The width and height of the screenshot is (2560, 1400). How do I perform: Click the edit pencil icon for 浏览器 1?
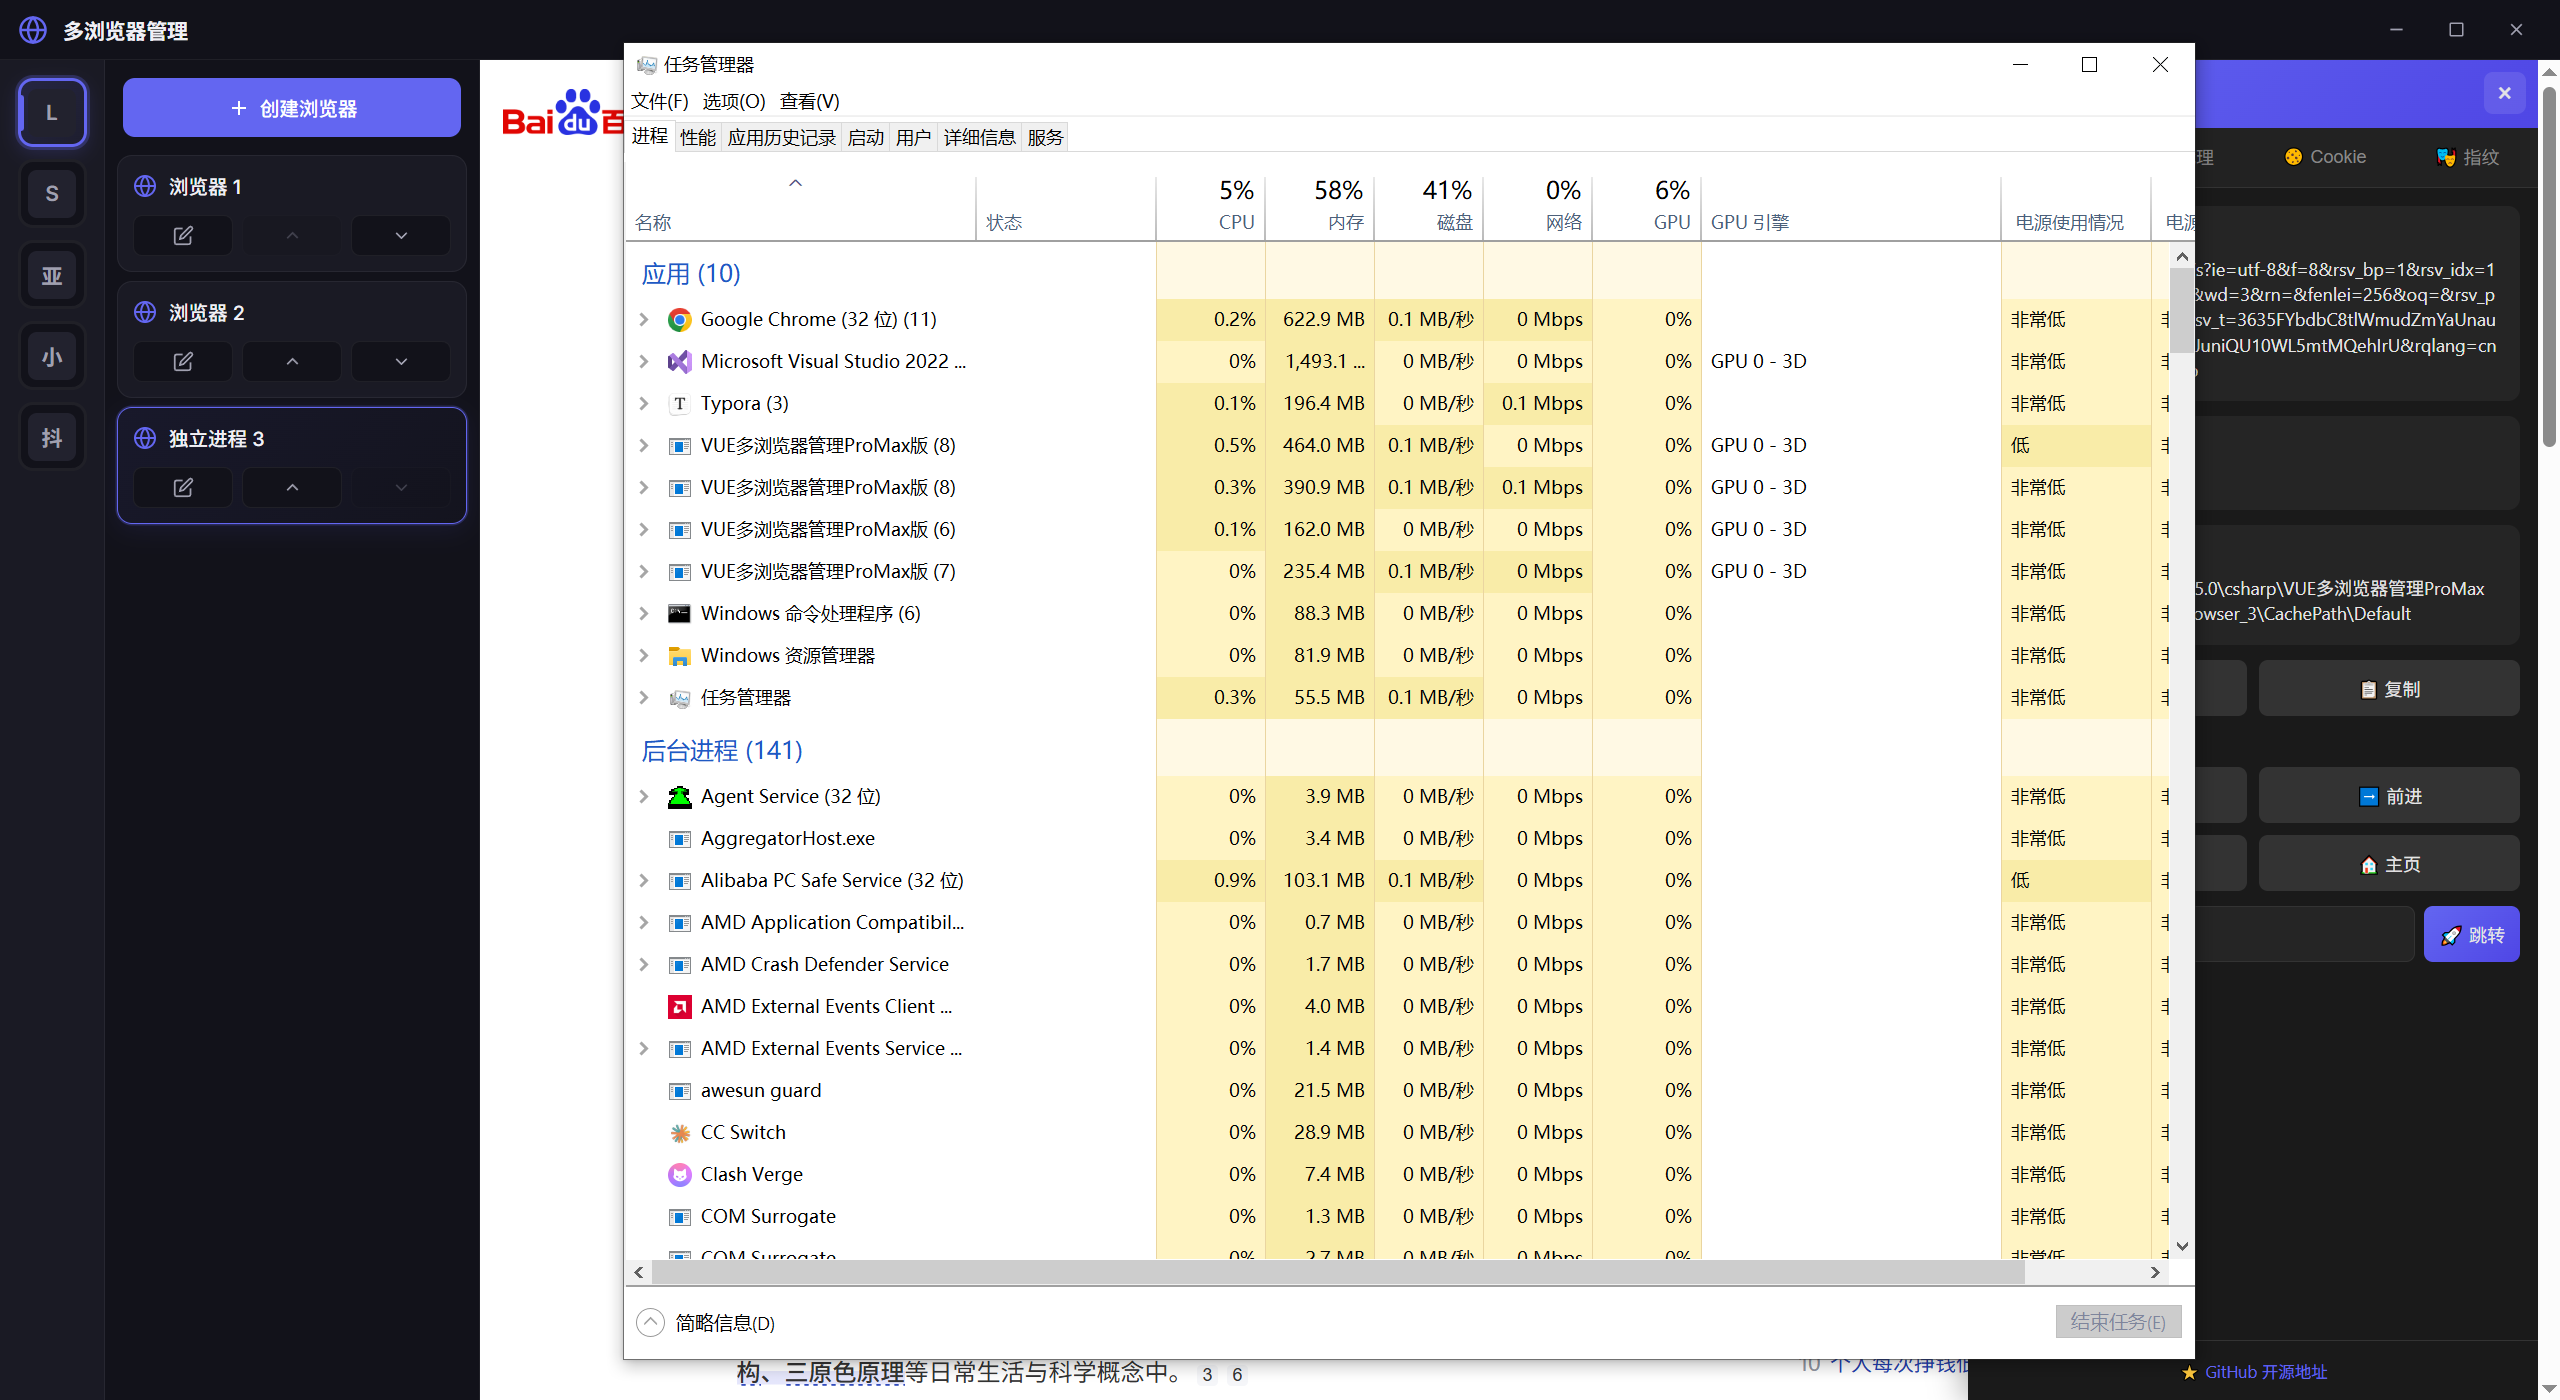coord(181,235)
